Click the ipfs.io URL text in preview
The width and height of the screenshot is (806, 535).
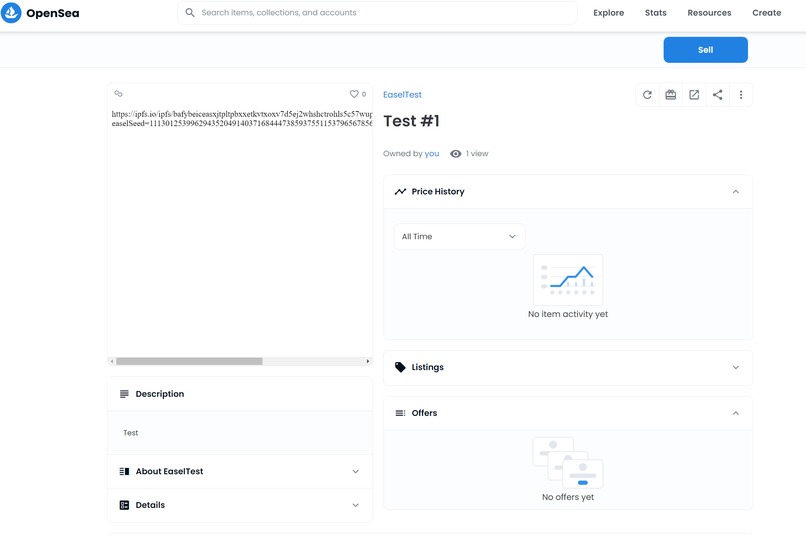click(242, 114)
